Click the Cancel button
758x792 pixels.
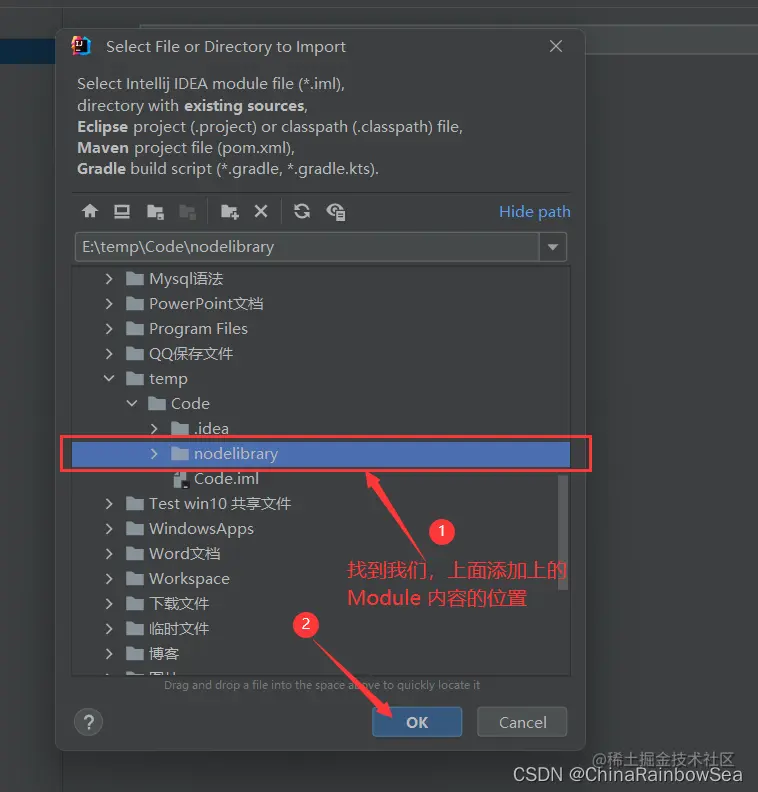click(x=522, y=722)
